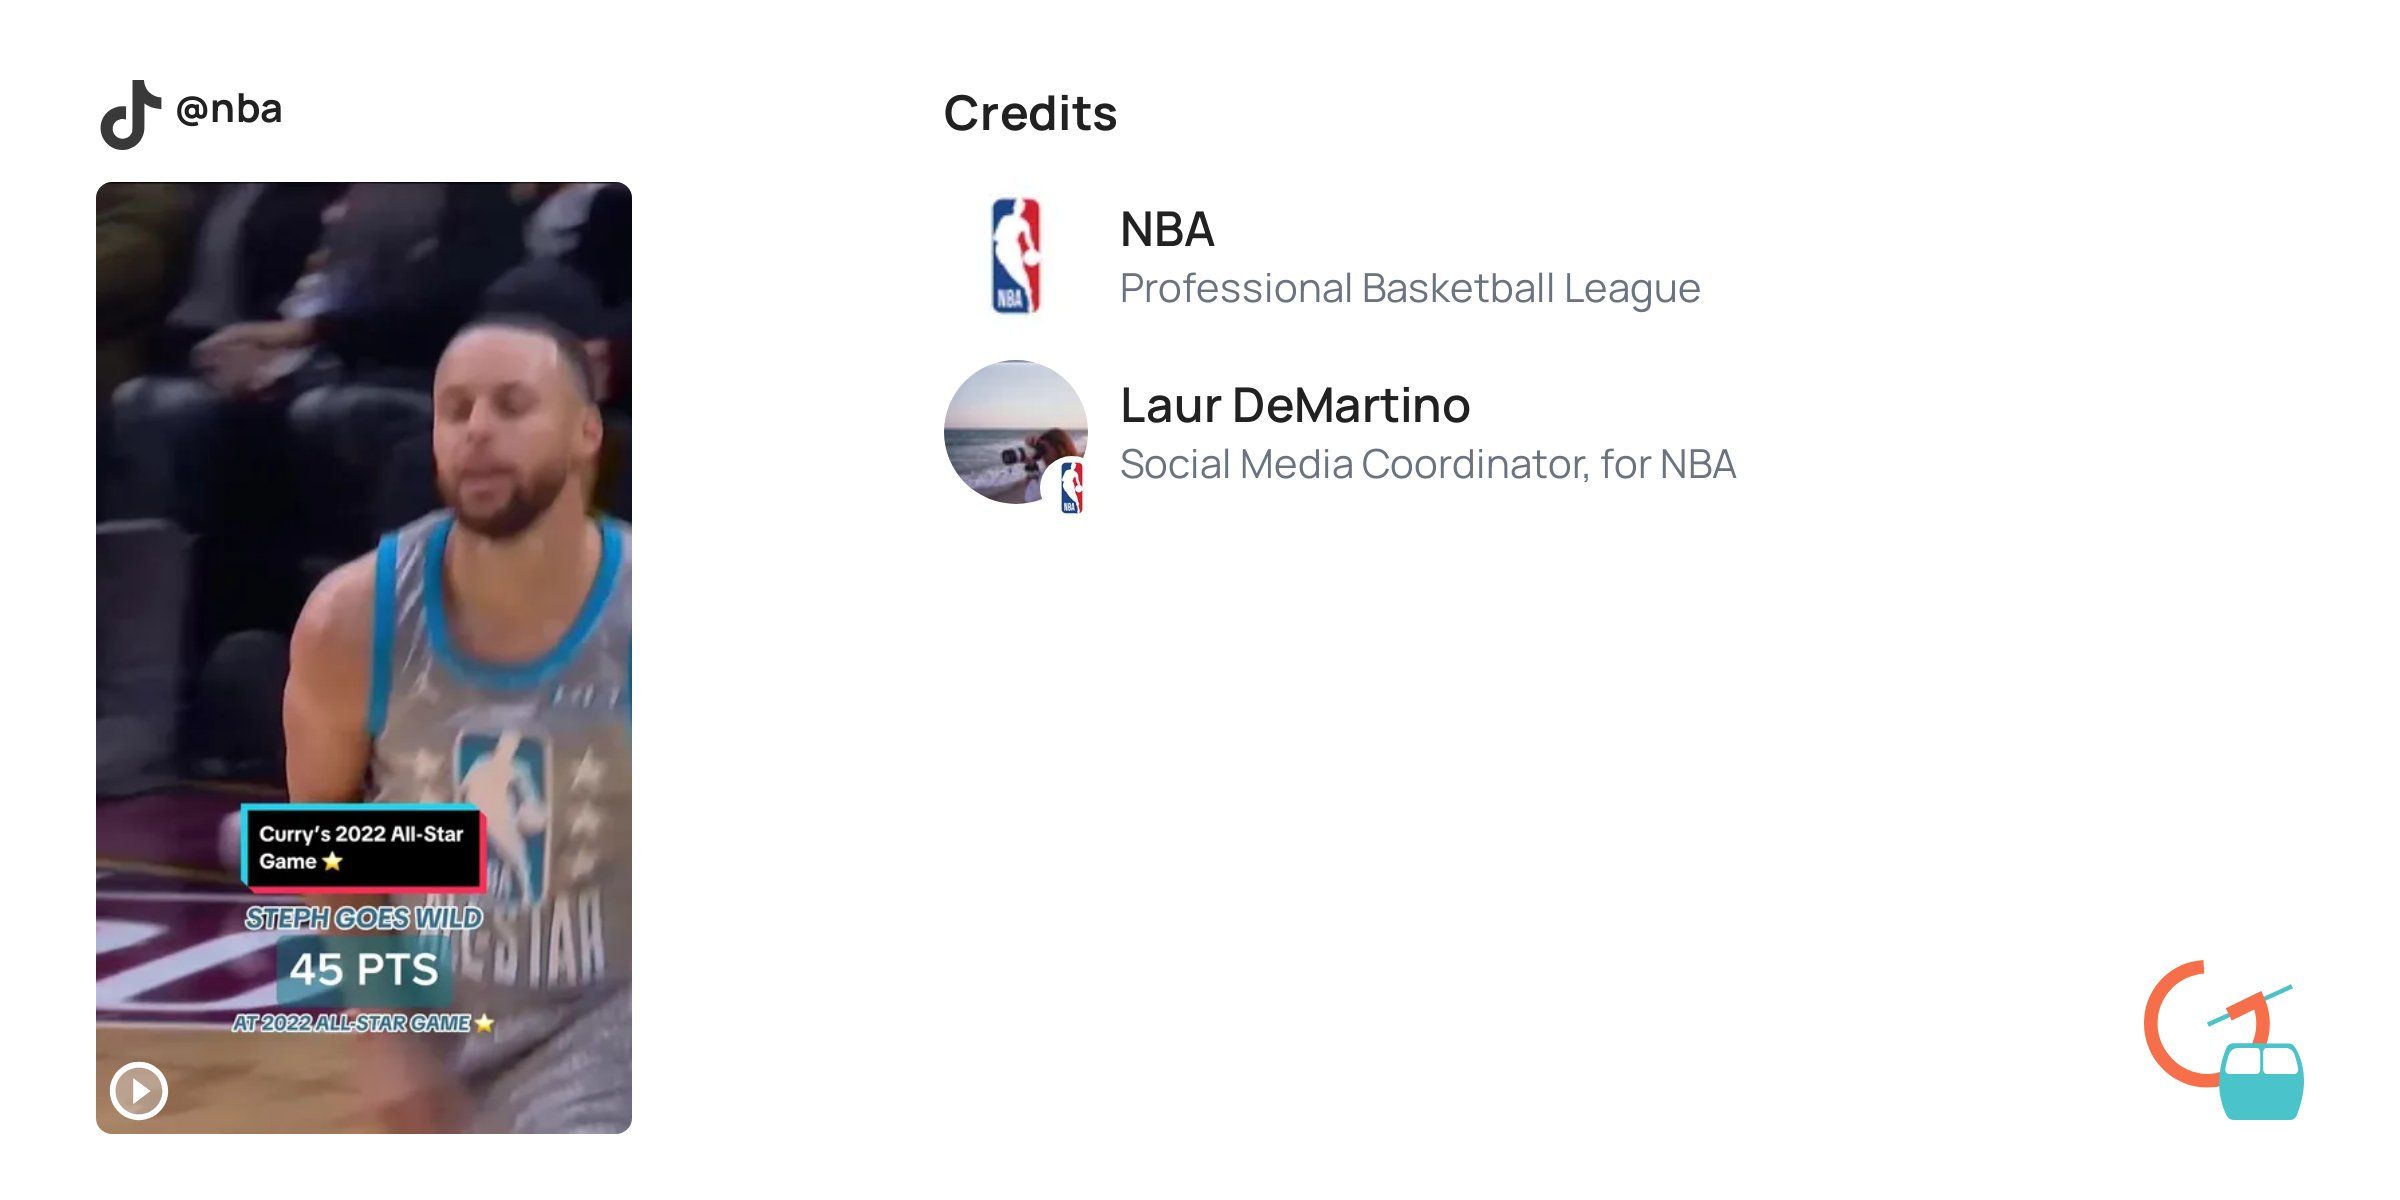The image size is (2400, 1200).
Task: Open the Steph Curry video thumbnail
Action: 364,658
